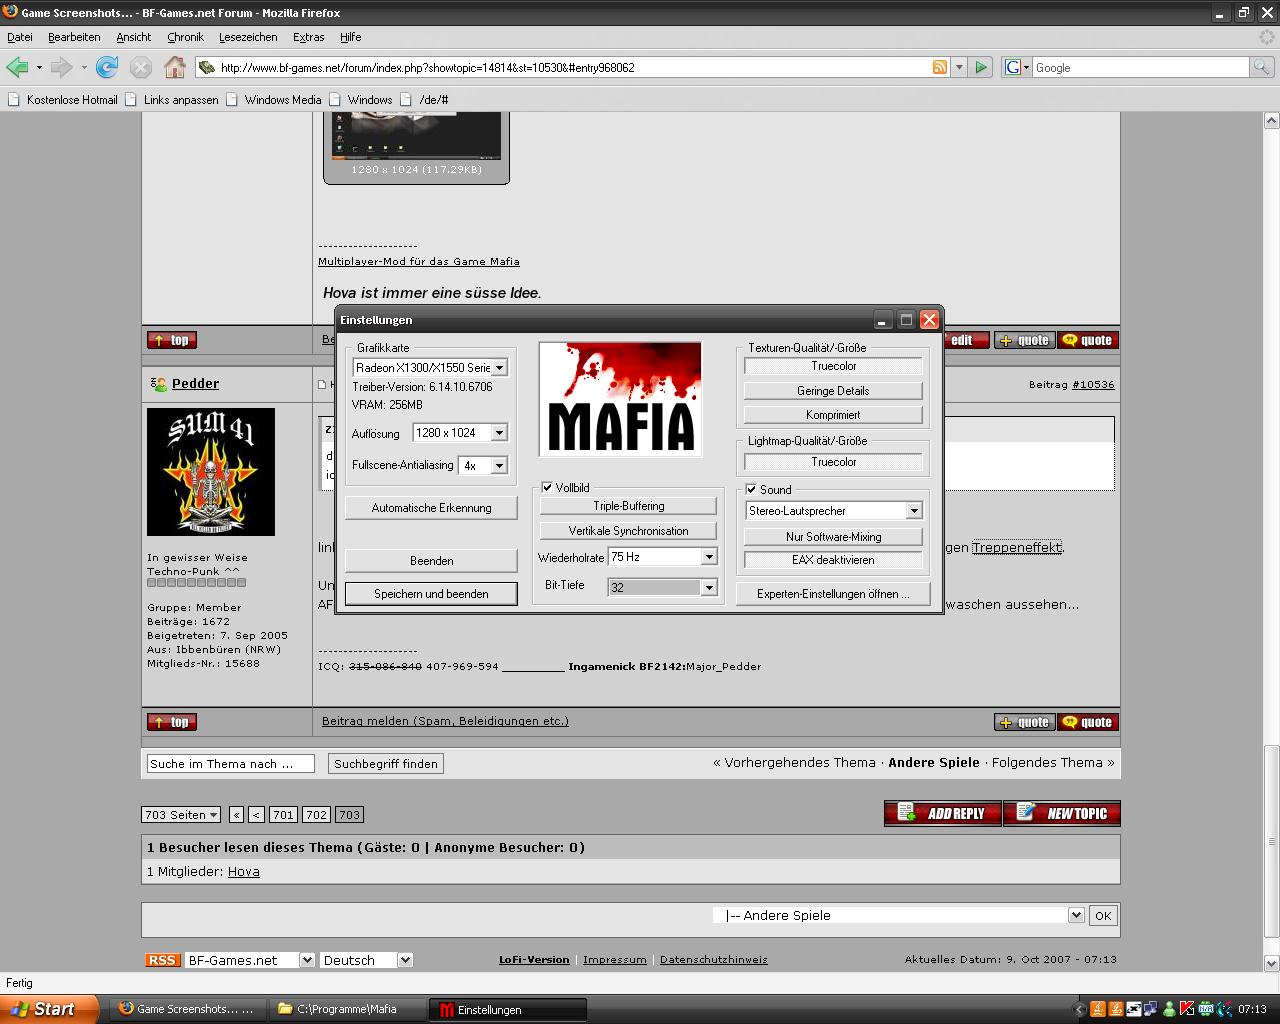The width and height of the screenshot is (1280, 1024).
Task: Click the stop loading icon
Action: (141, 67)
